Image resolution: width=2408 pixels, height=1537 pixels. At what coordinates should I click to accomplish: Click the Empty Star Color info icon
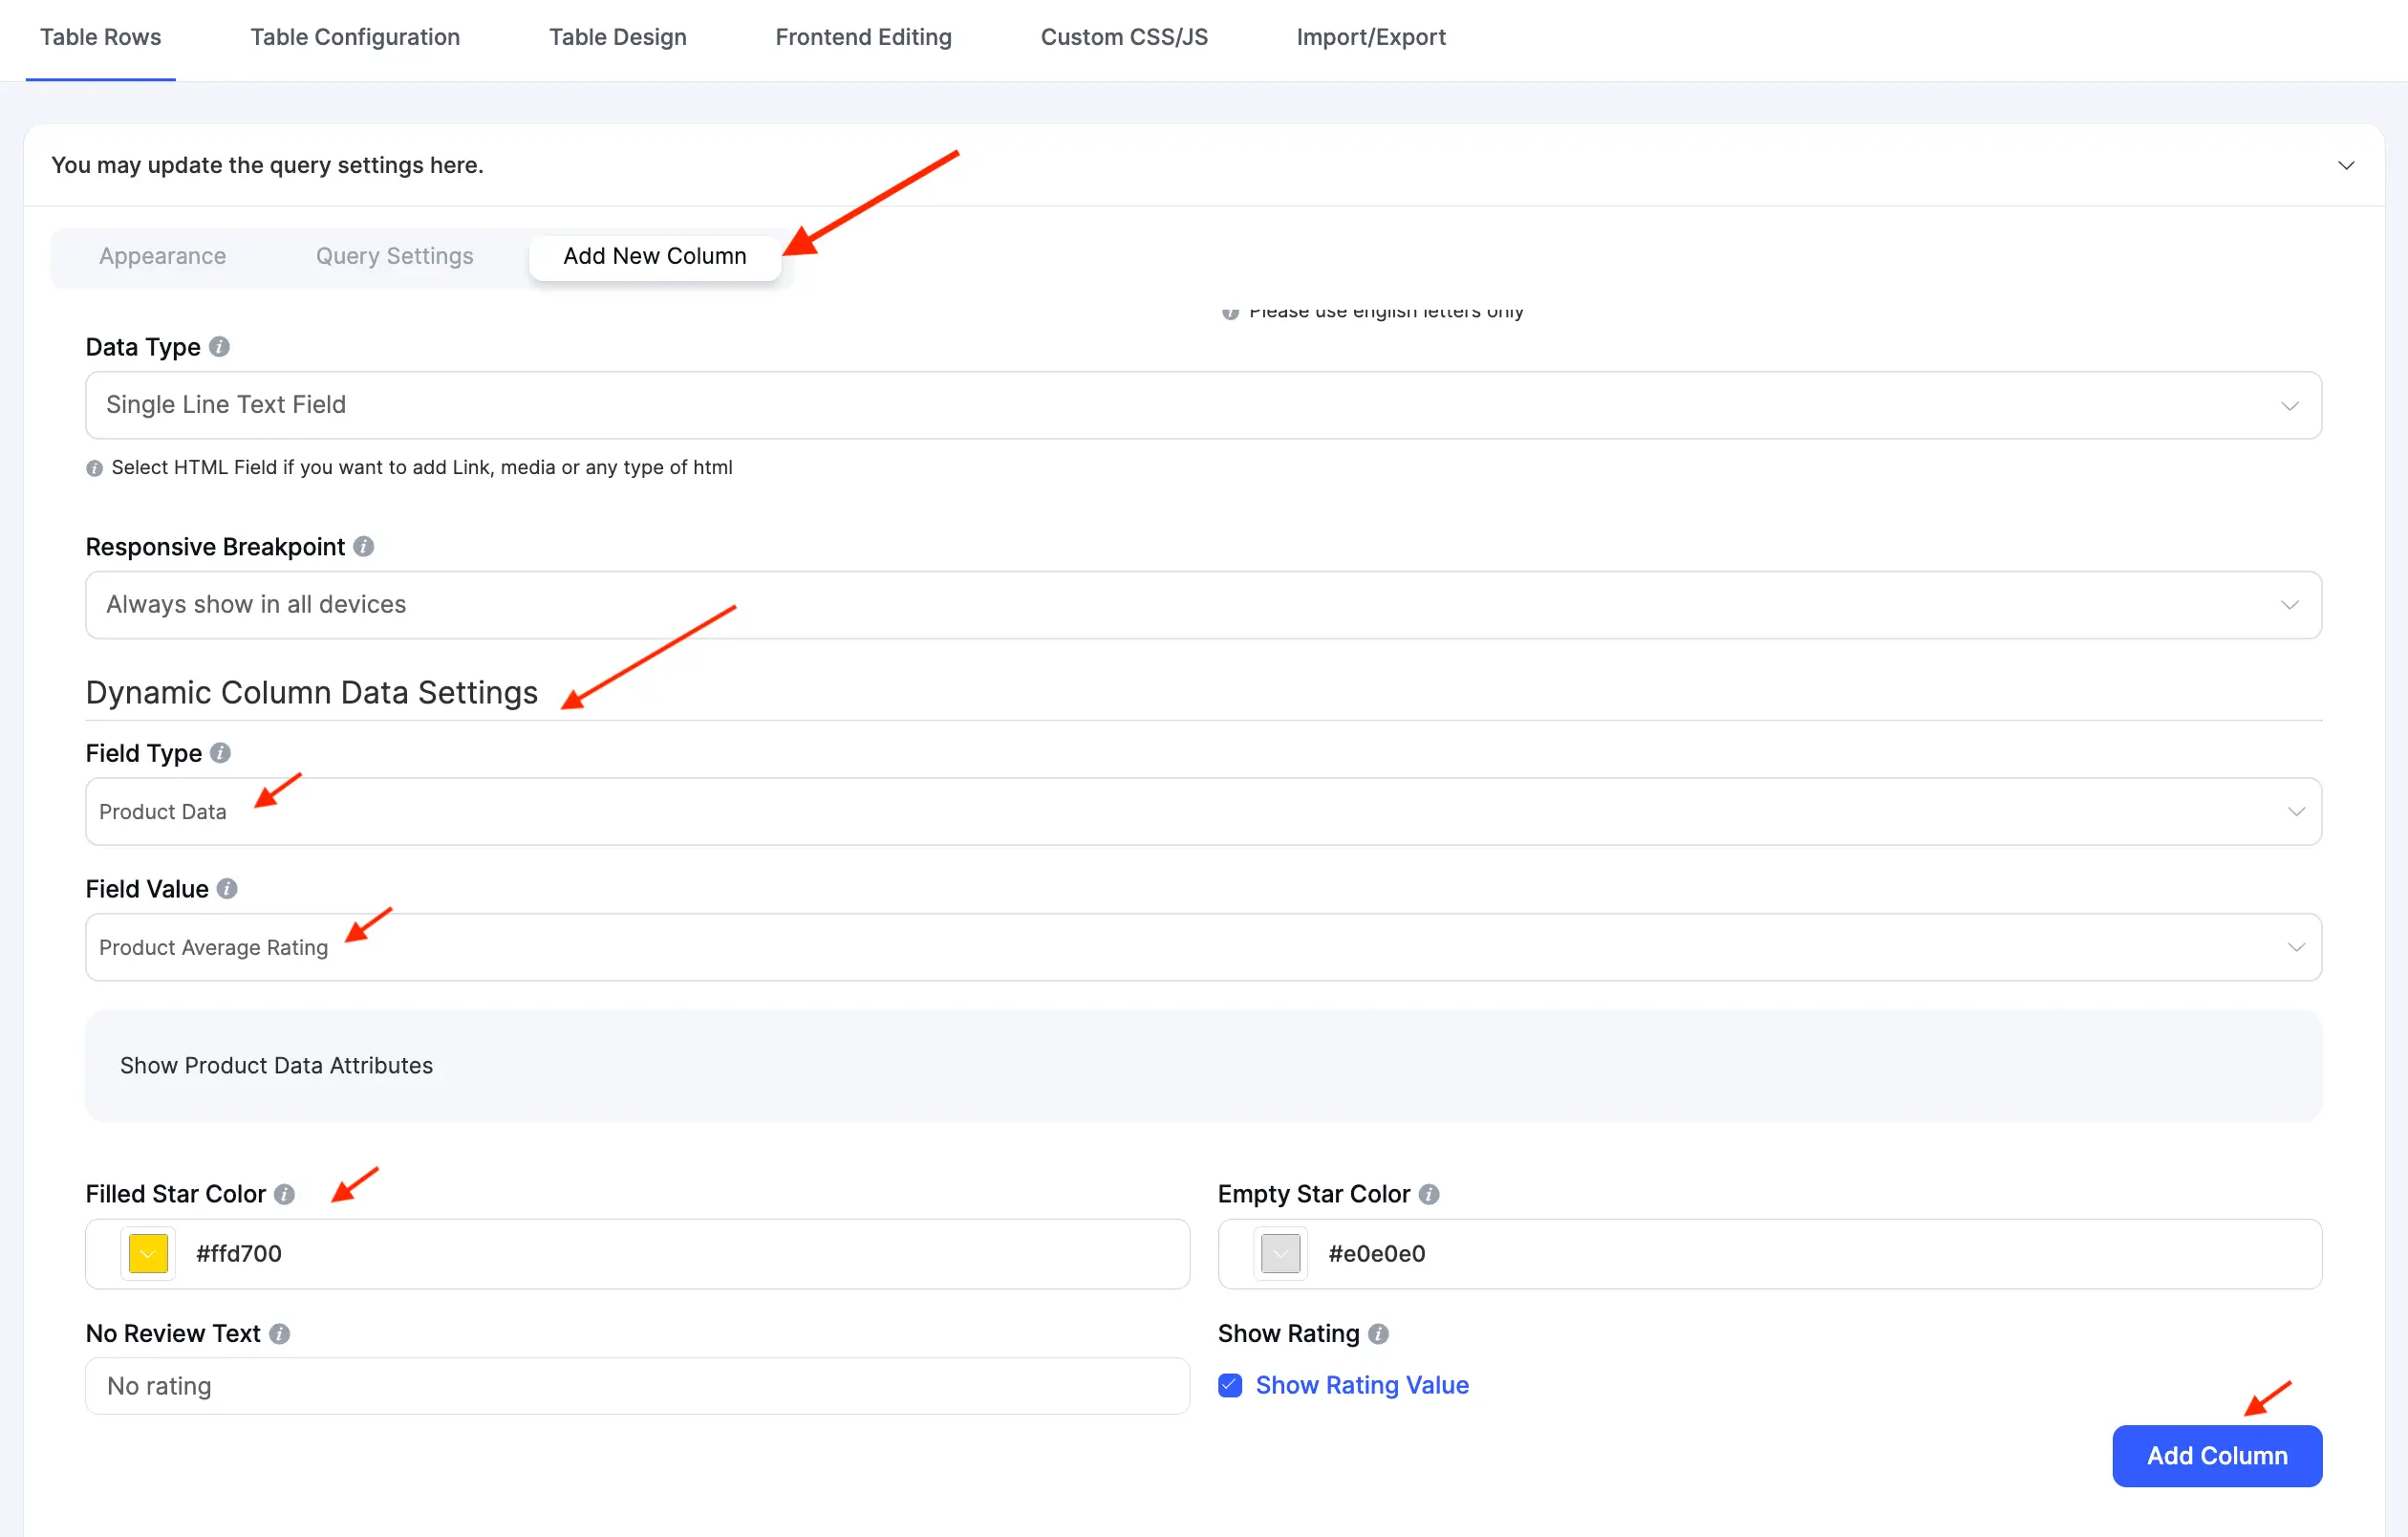pos(1430,1194)
